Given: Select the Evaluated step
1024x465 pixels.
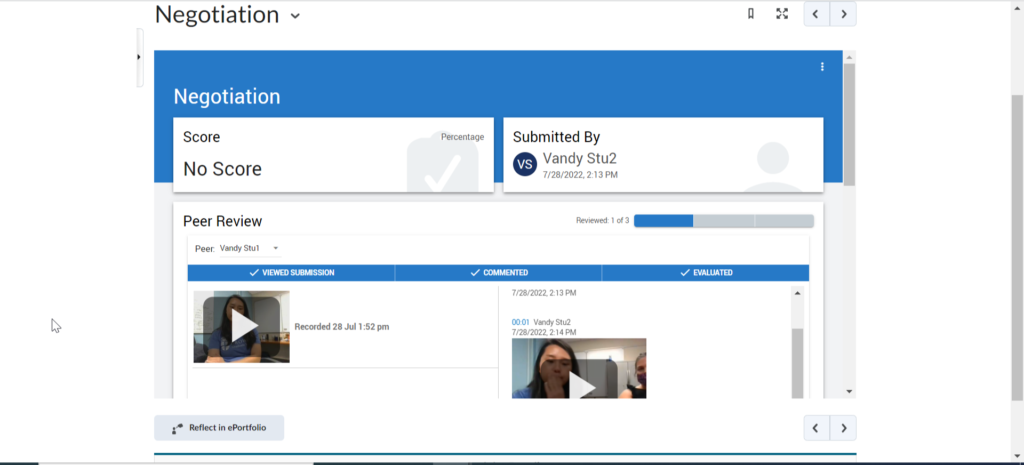Looking at the screenshot, I should (x=705, y=273).
